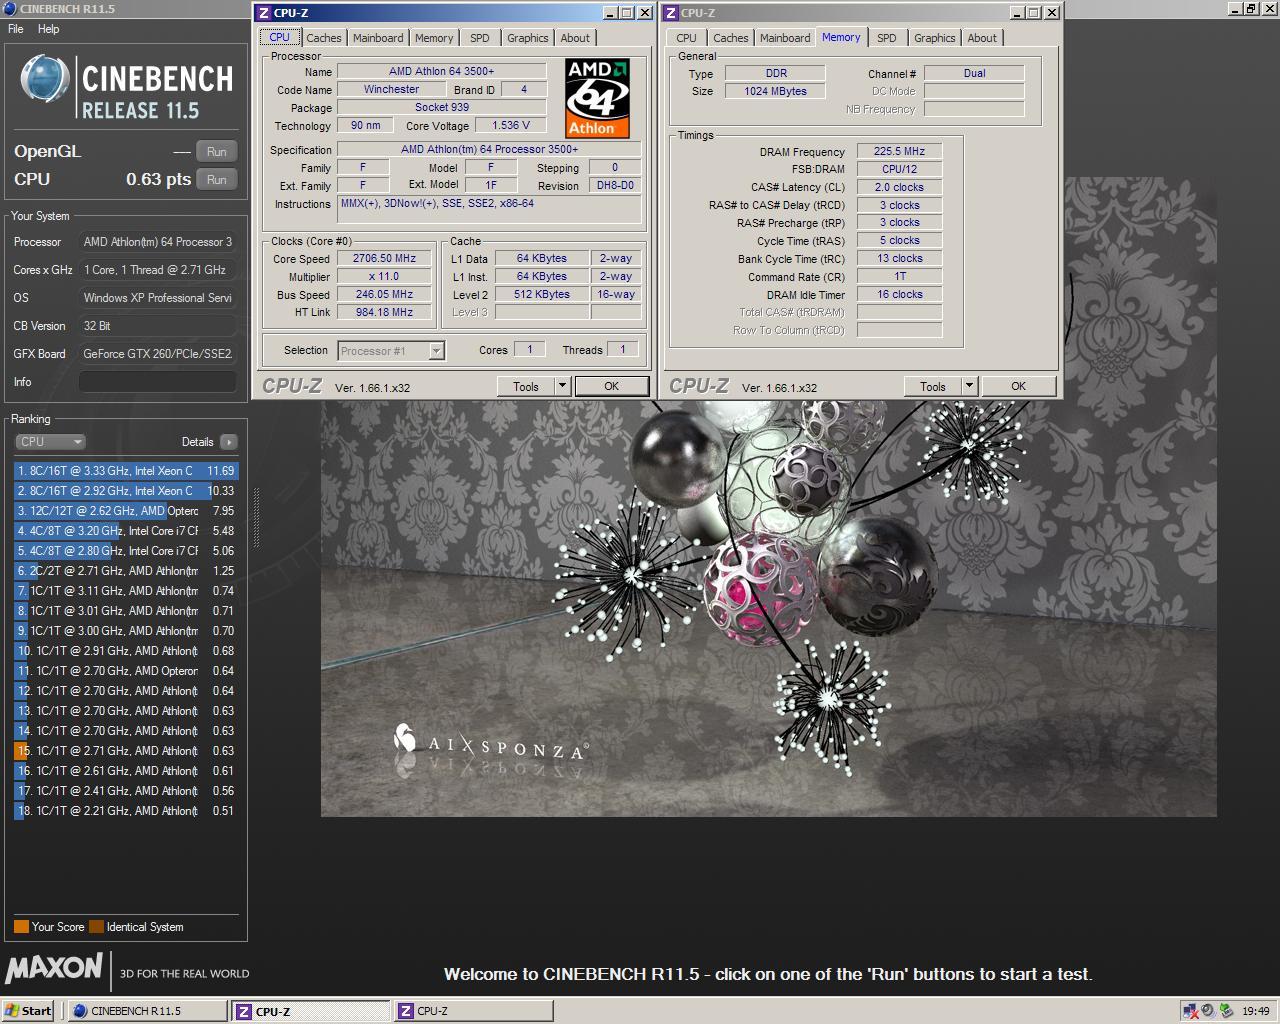Image resolution: width=1280 pixels, height=1024 pixels.
Task: Switch to Caches tab in left CPU-Z
Action: coord(323,38)
